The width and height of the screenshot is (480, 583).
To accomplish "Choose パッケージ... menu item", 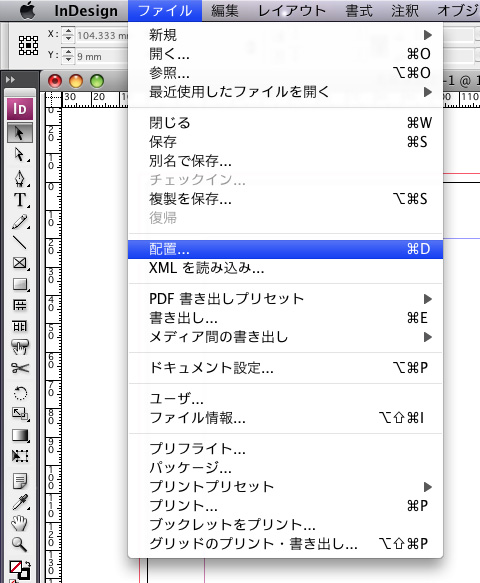I will (286, 468).
